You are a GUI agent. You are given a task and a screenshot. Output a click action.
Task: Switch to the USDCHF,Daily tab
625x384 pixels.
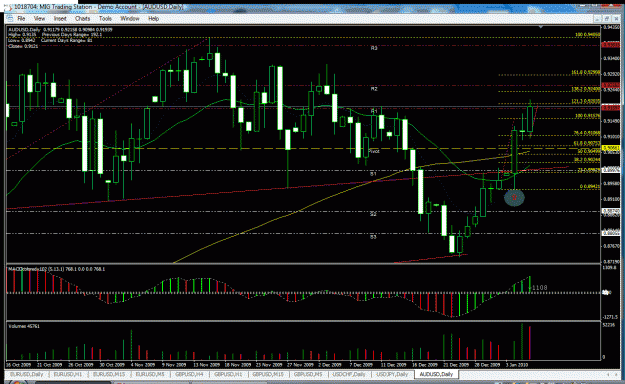349,374
